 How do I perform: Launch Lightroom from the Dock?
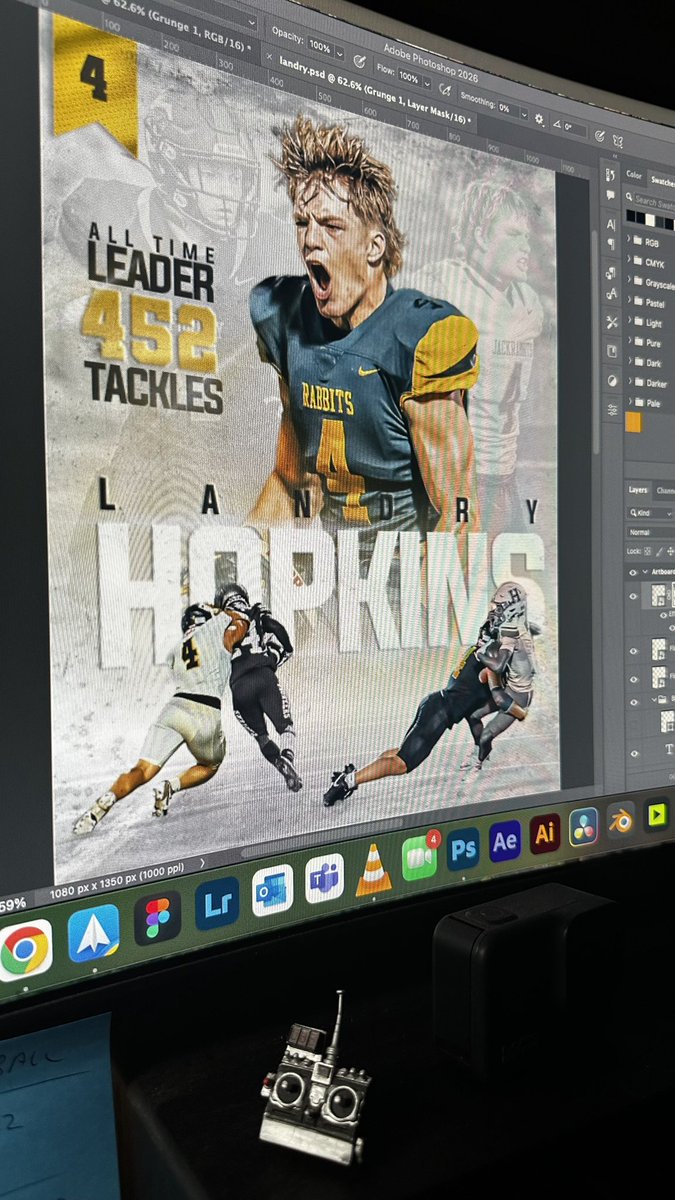coord(218,903)
